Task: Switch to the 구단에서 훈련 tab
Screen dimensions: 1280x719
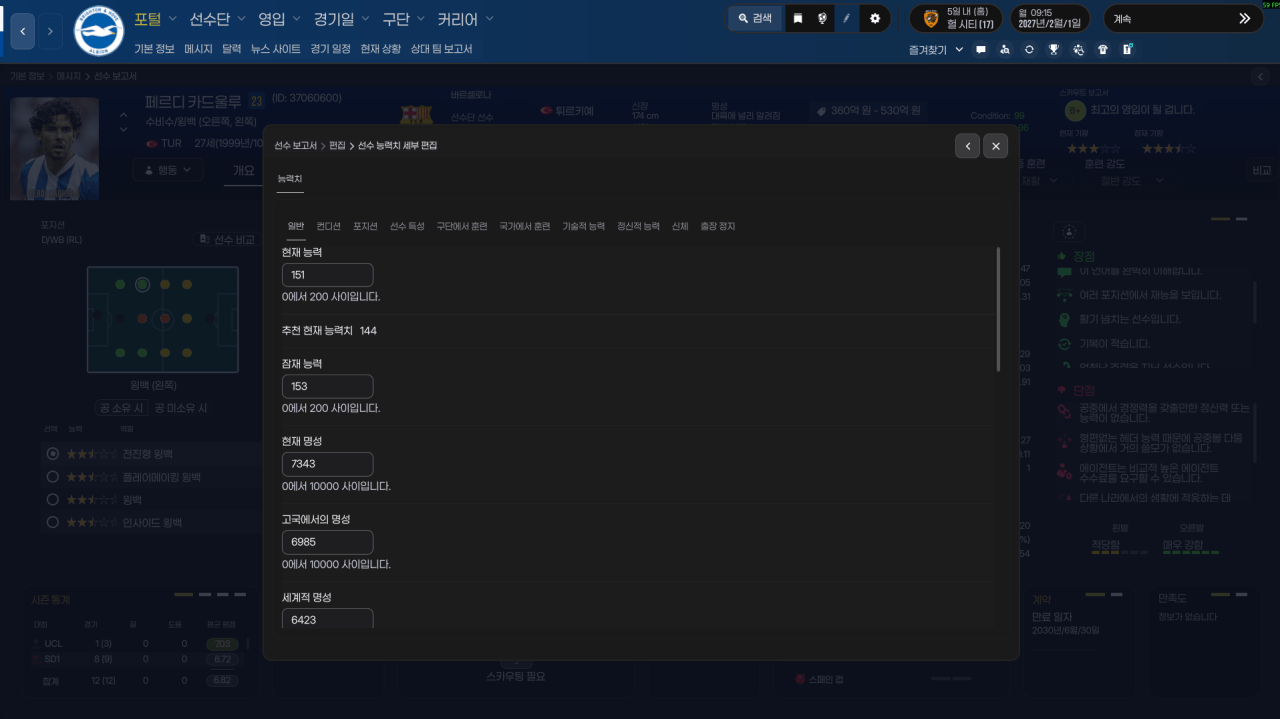Action: (462, 227)
